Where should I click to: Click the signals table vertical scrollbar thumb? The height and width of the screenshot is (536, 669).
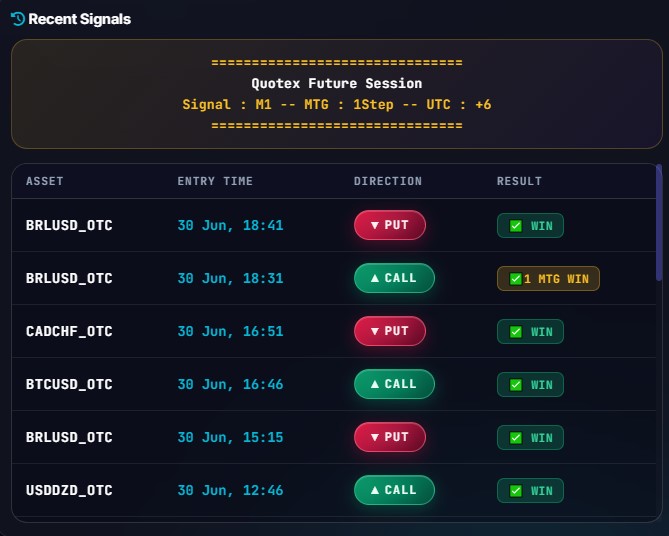(659, 222)
